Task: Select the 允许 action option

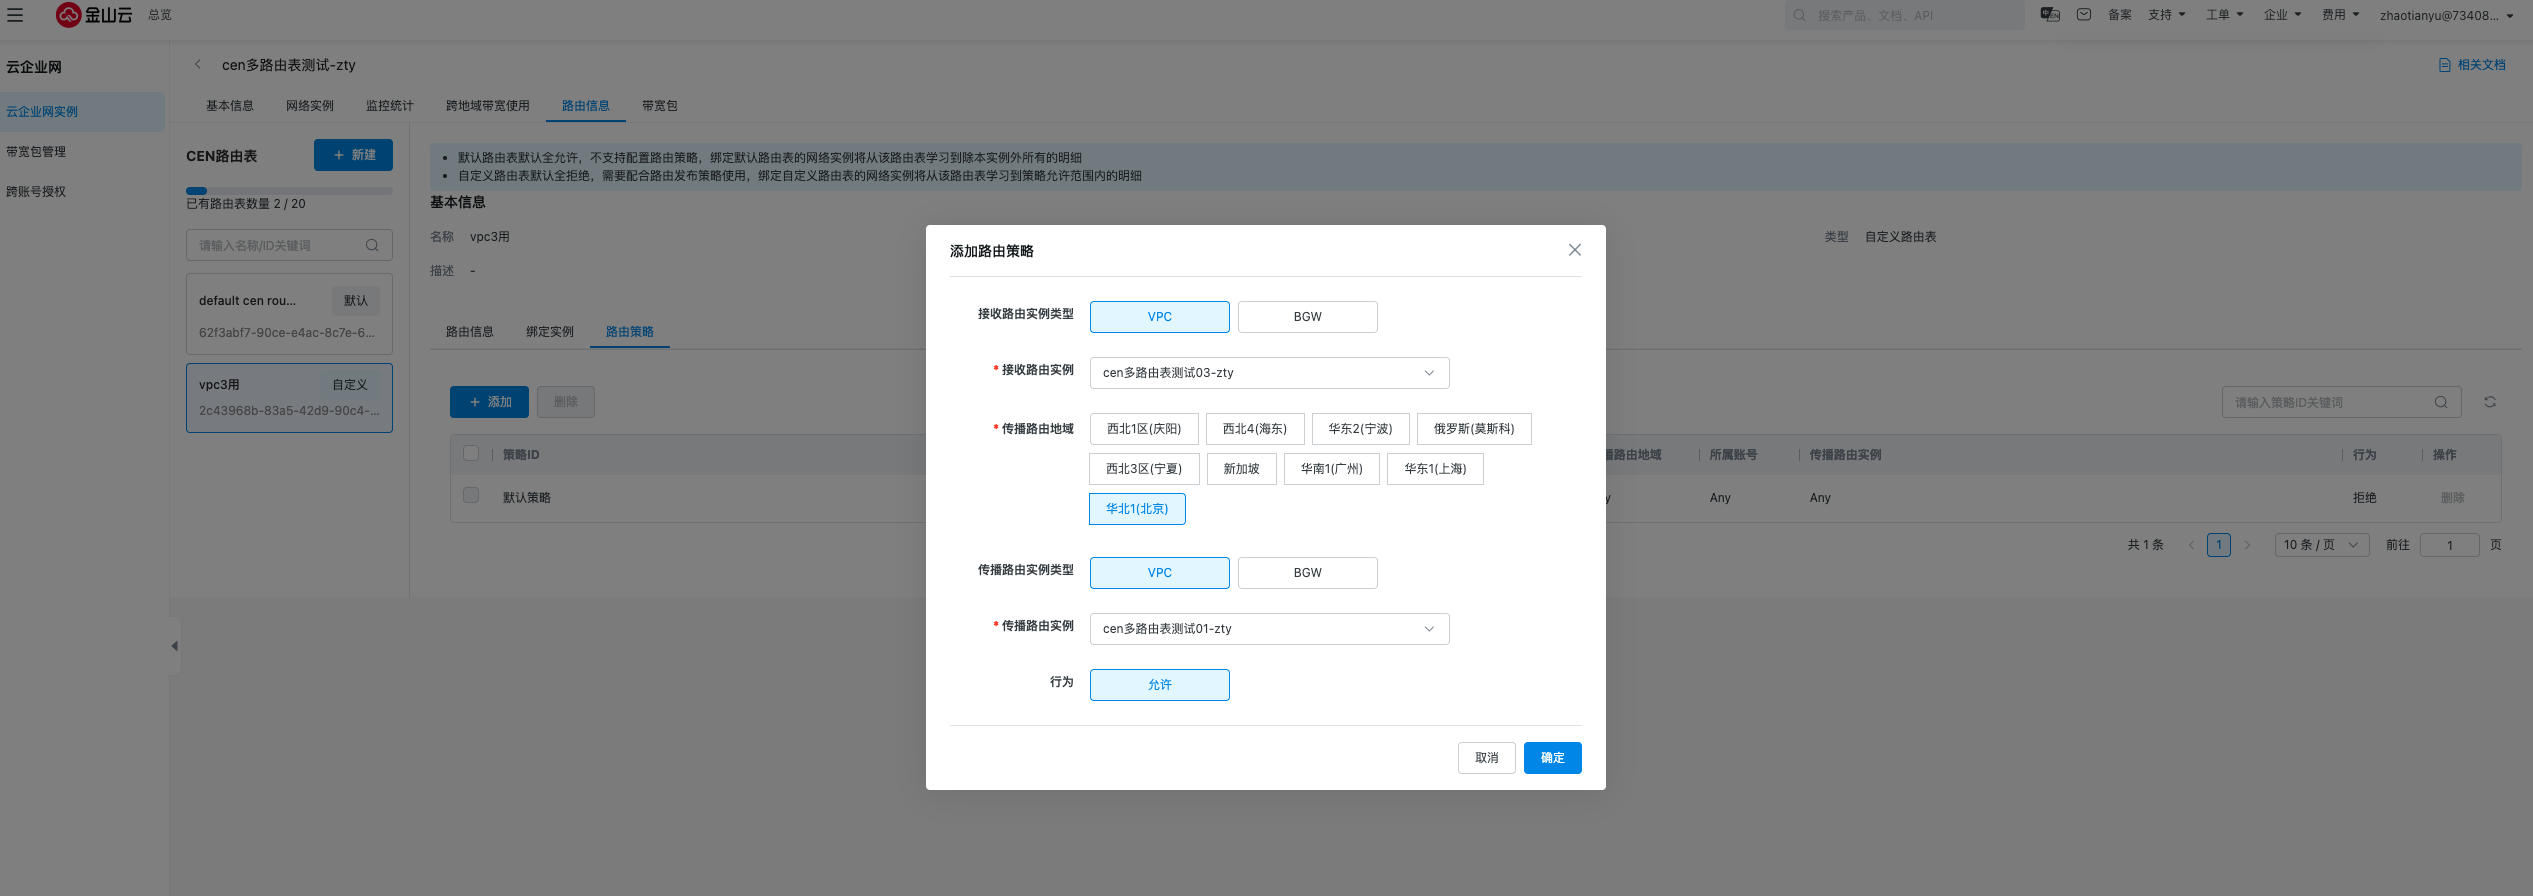Action: (x=1160, y=685)
